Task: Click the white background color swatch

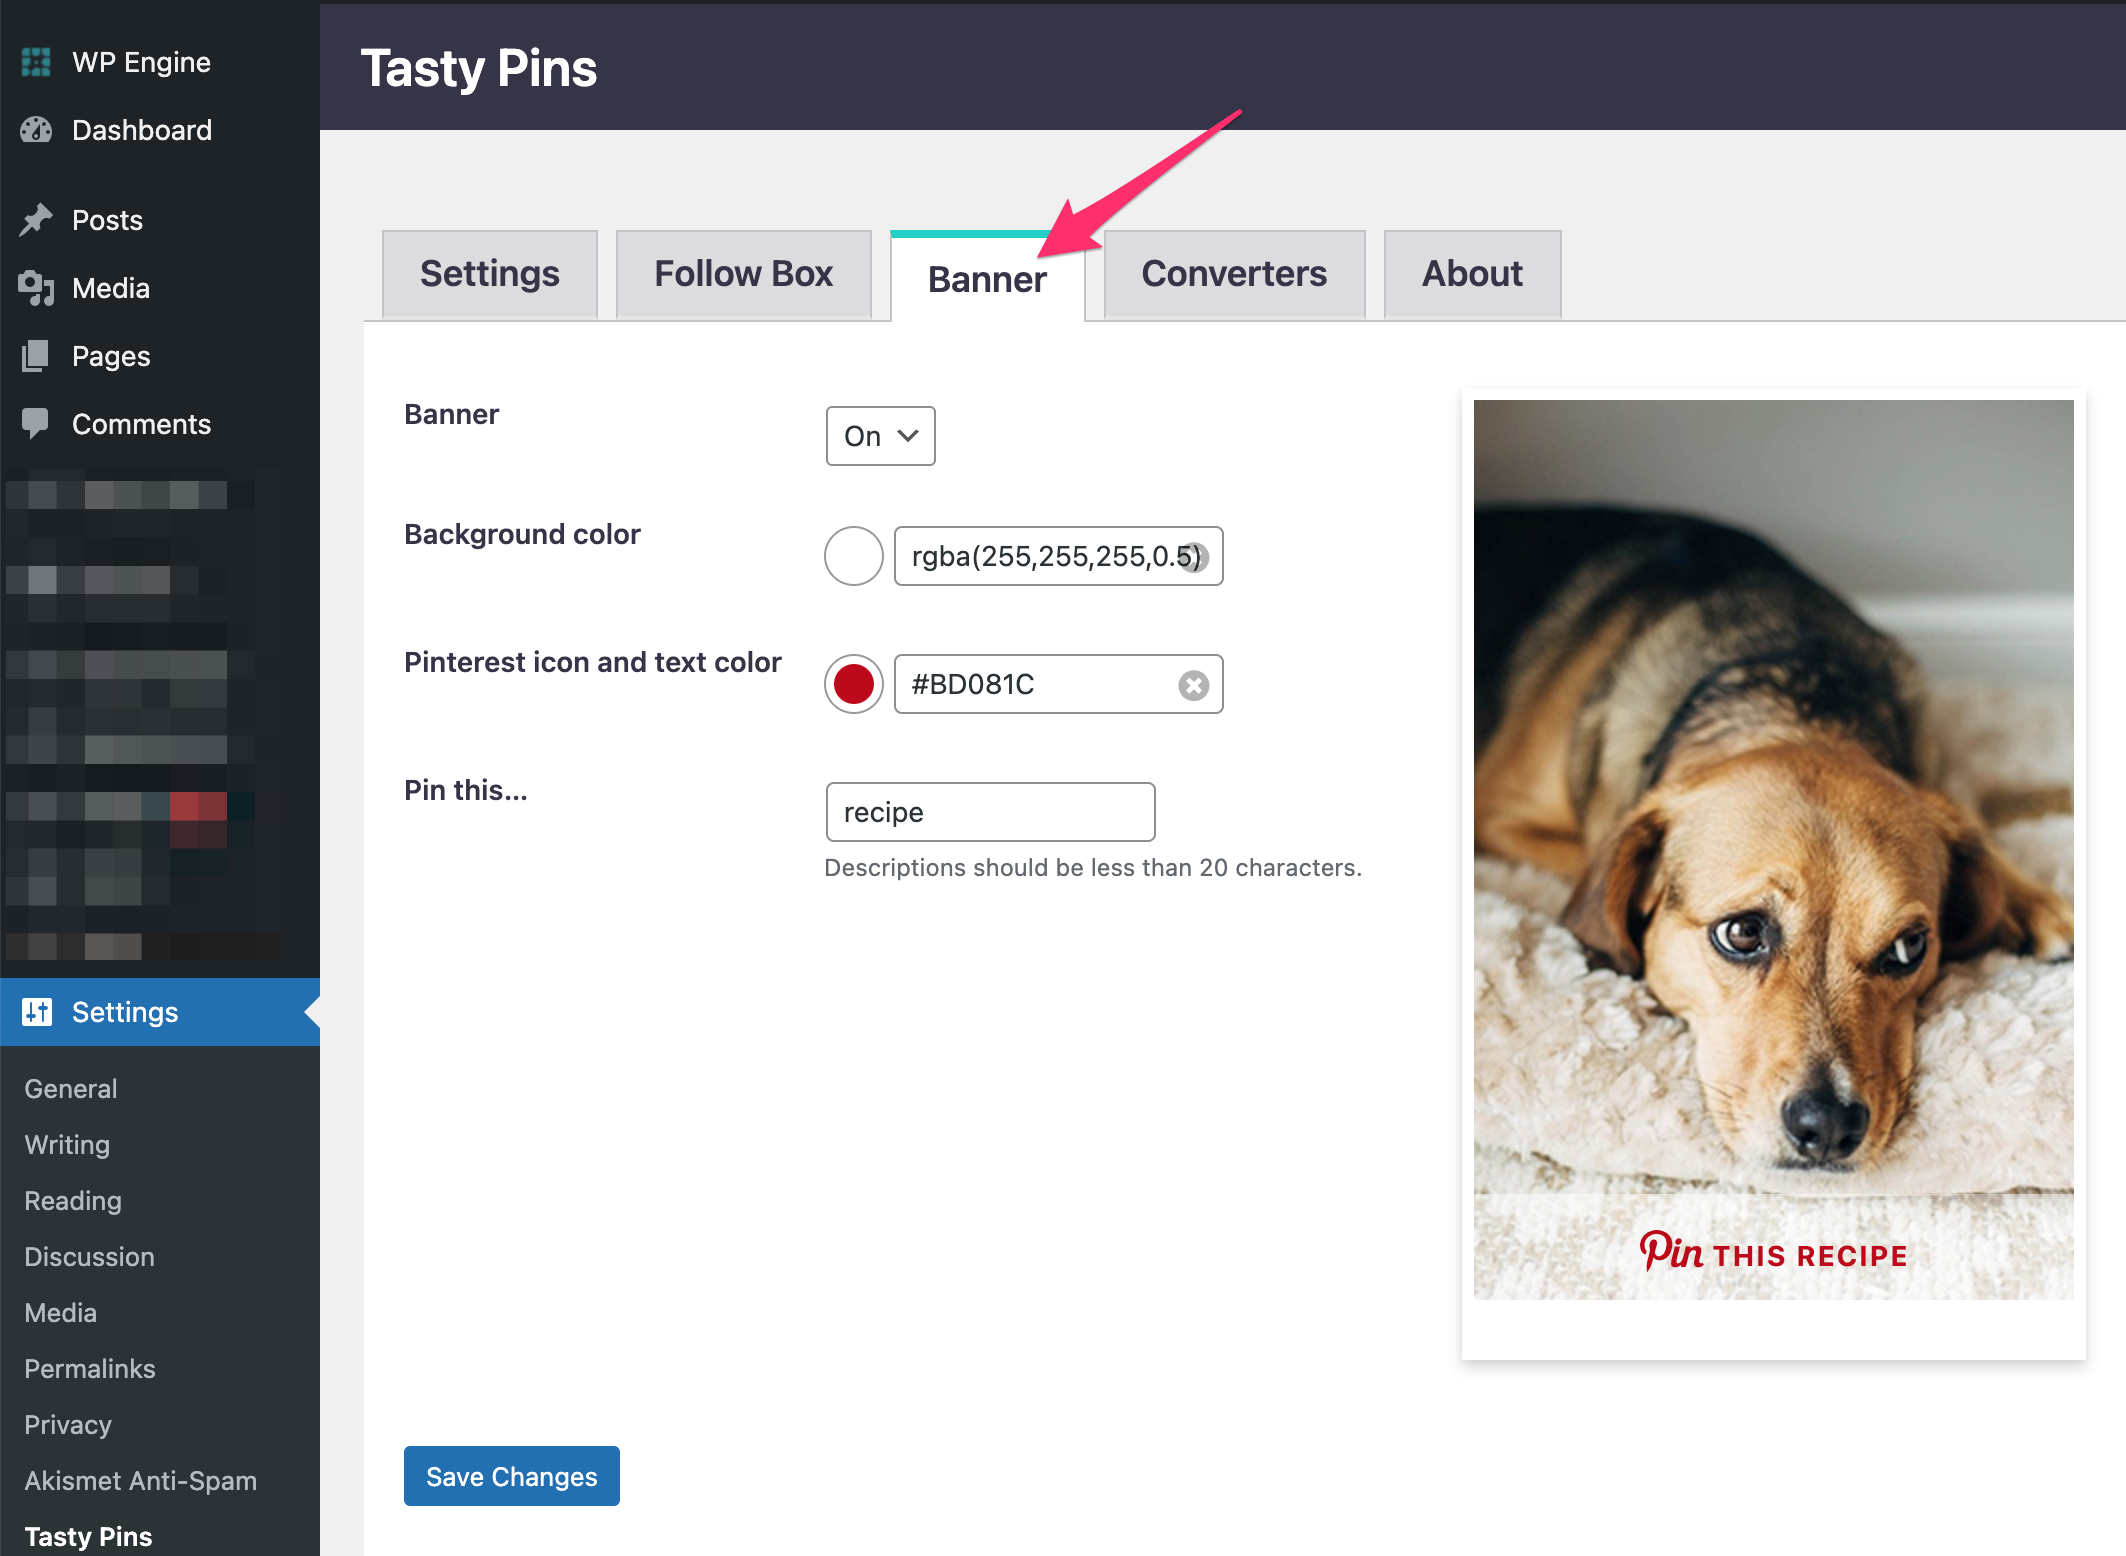Action: (854, 556)
